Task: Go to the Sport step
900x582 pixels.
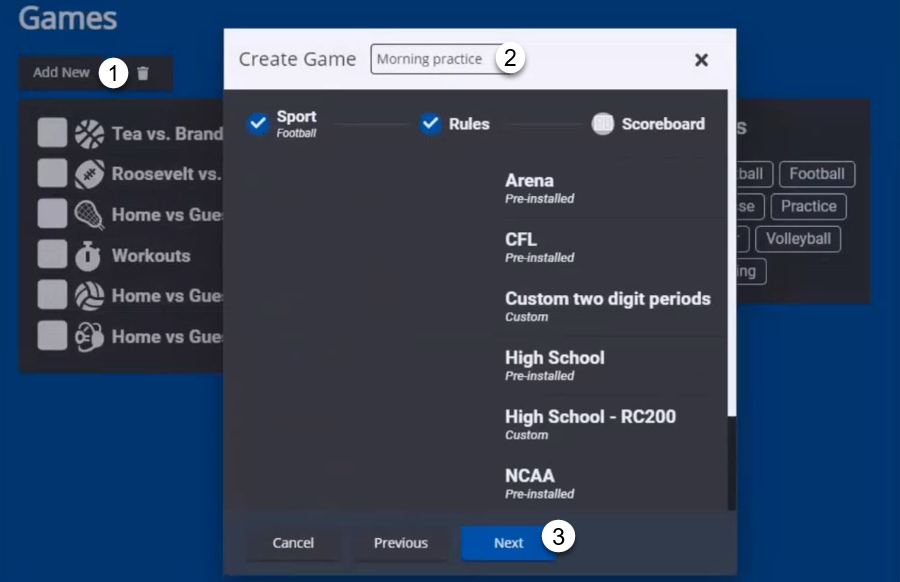Action: coord(258,123)
